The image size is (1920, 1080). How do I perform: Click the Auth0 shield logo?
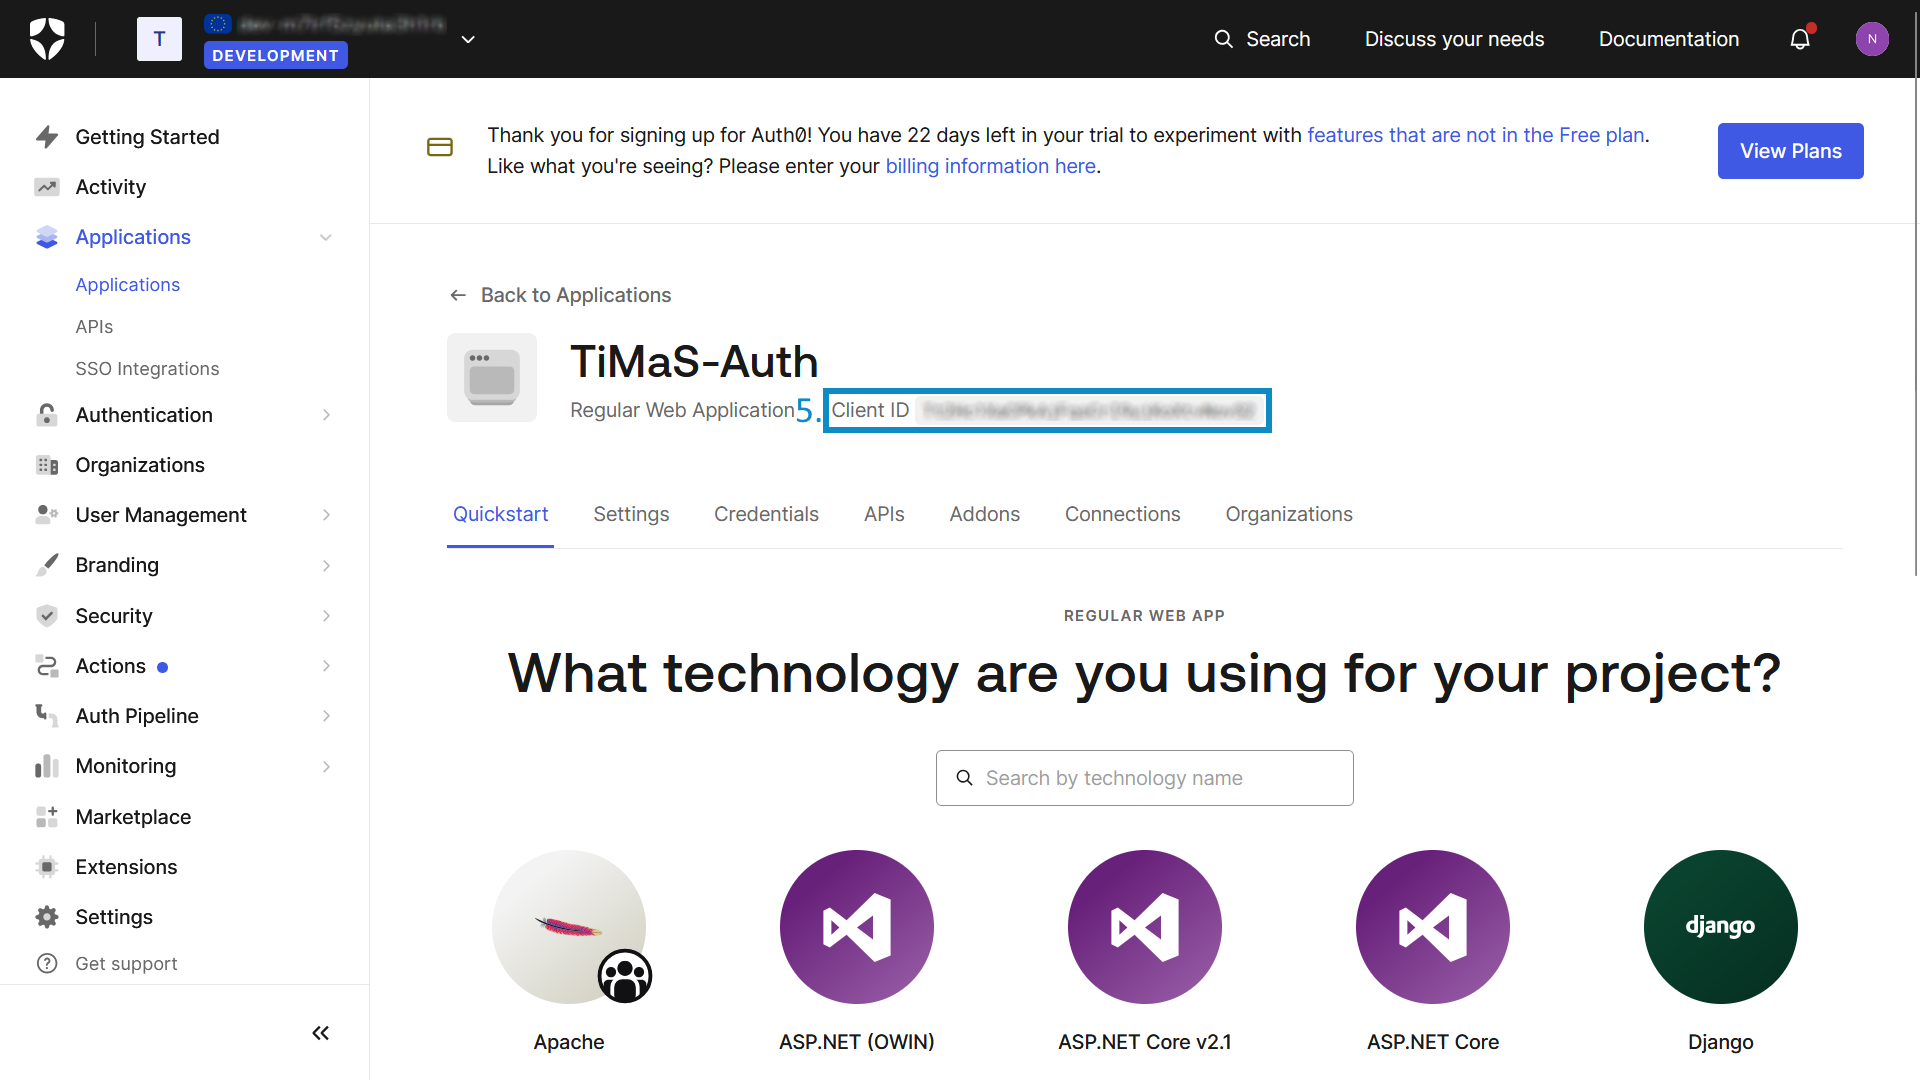(x=47, y=39)
